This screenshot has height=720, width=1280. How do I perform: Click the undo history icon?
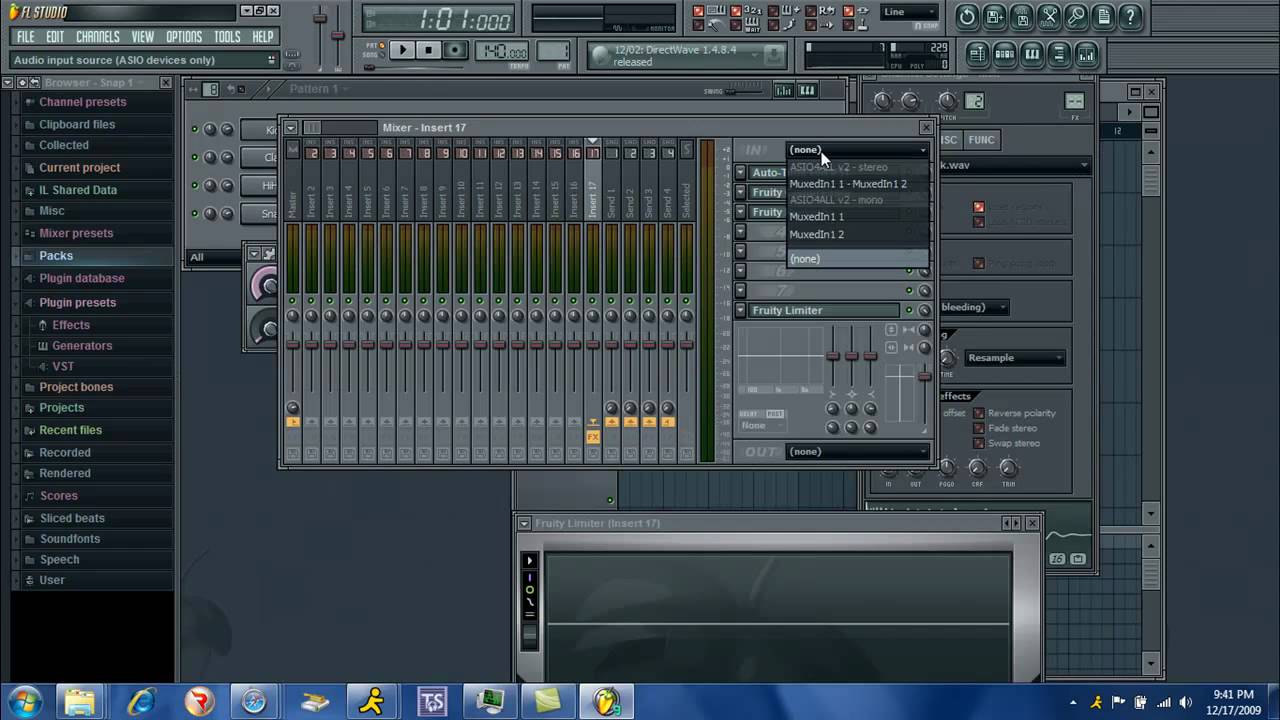tap(967, 17)
